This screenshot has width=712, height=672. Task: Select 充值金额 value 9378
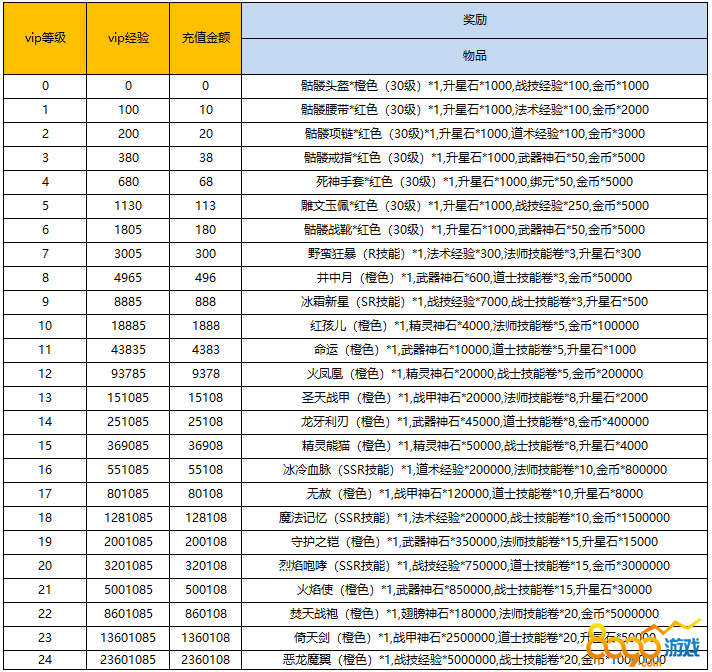click(205, 374)
